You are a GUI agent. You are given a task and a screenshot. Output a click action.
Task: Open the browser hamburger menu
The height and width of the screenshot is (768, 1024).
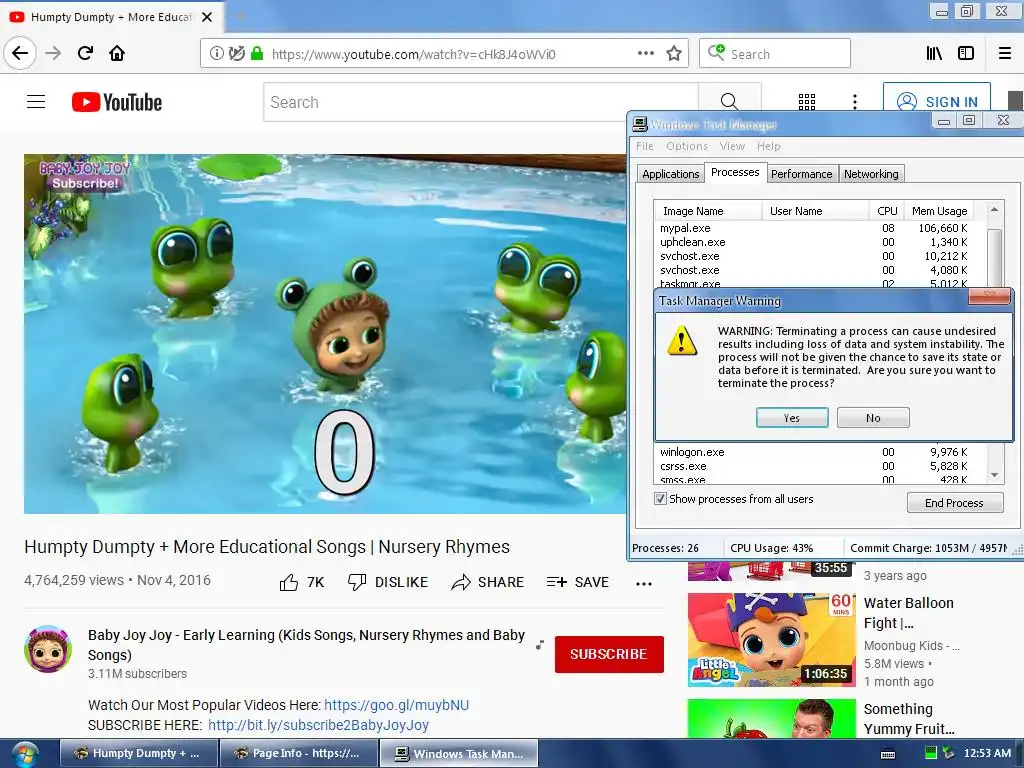(1005, 54)
